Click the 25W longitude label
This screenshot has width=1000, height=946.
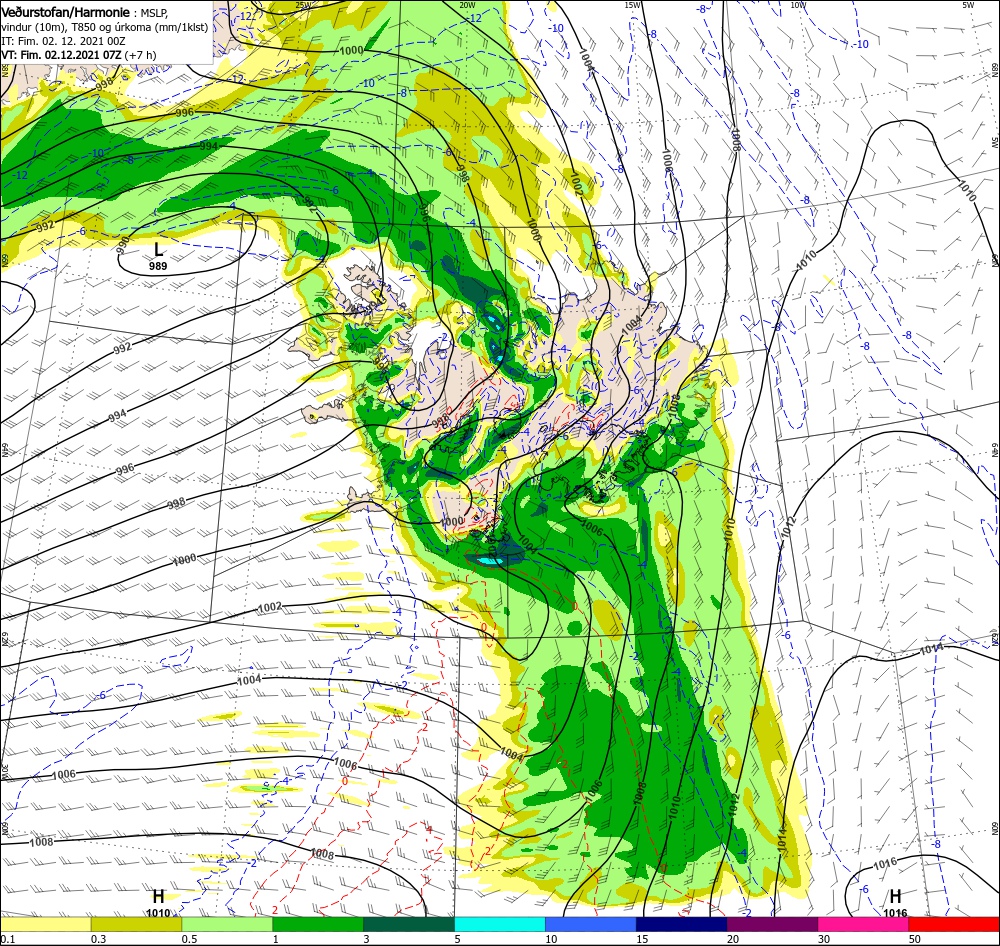click(304, 5)
